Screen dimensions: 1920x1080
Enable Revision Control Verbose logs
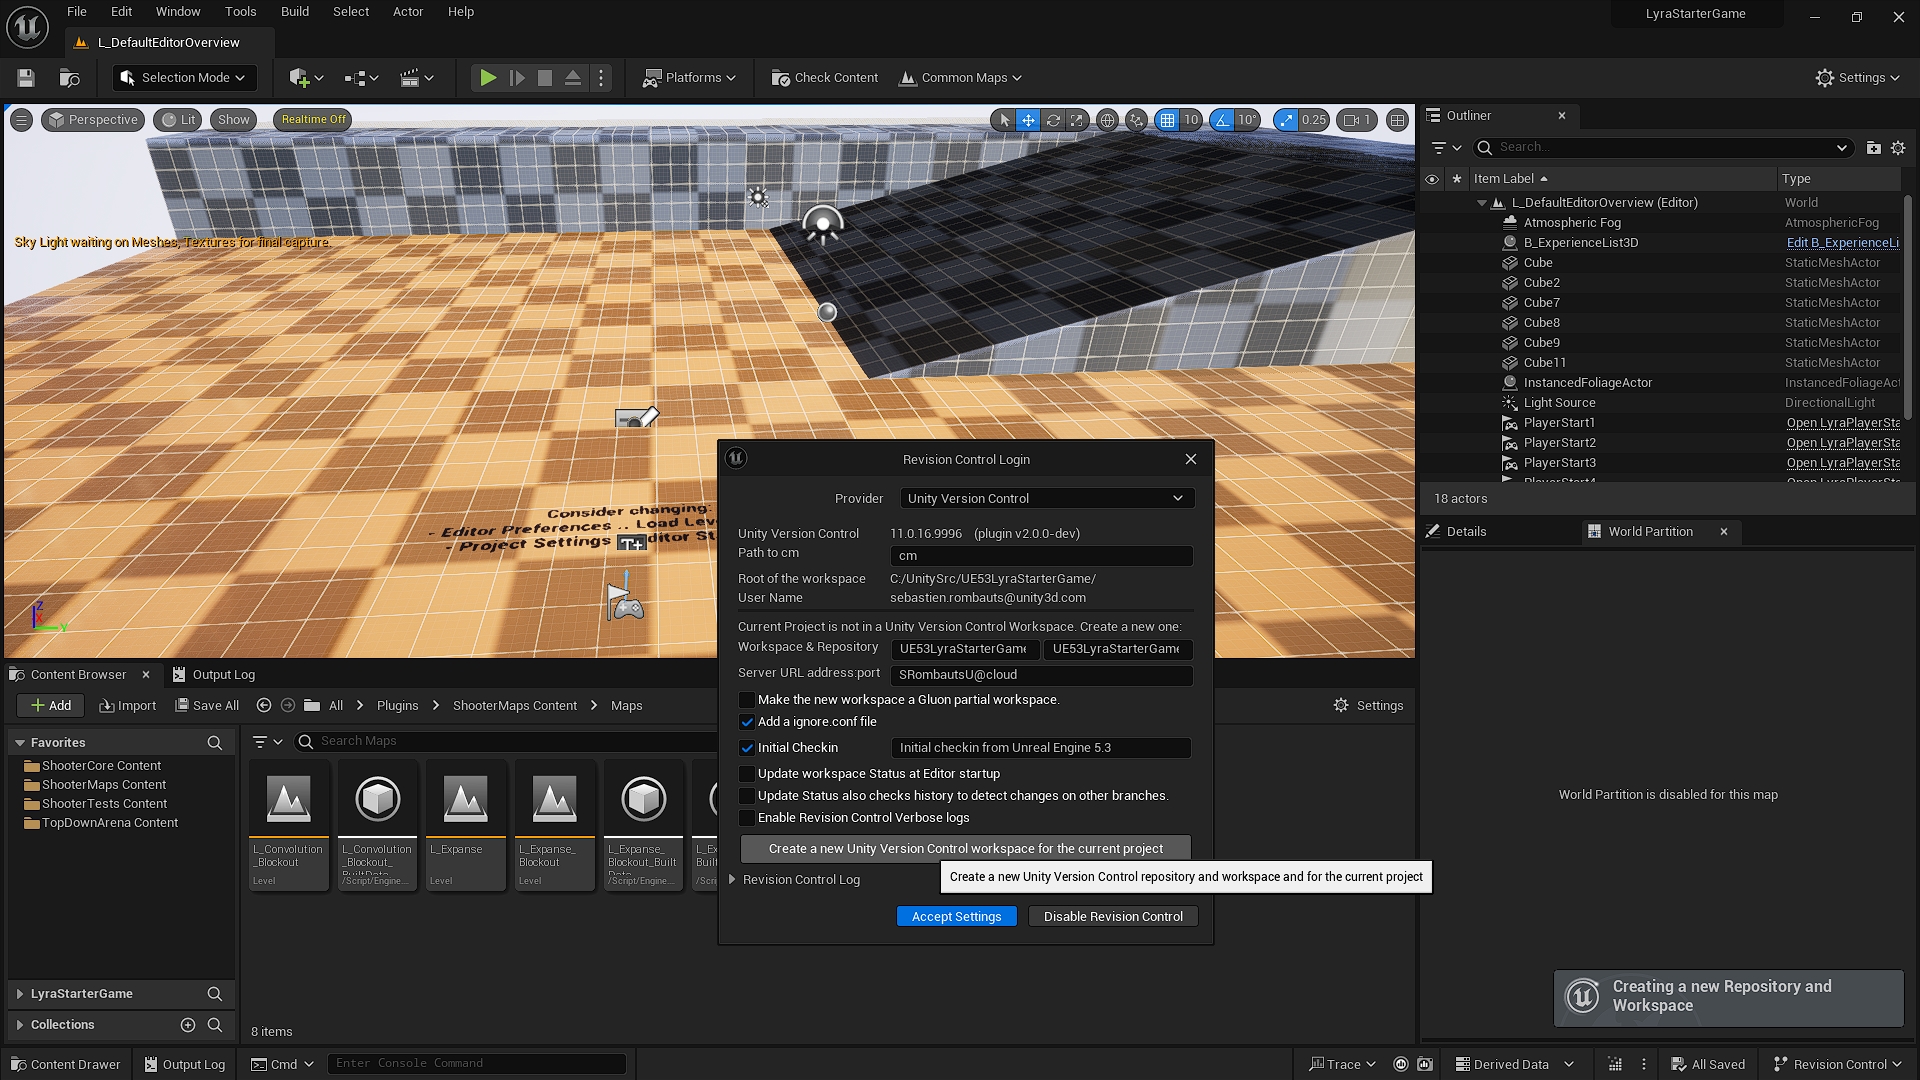point(747,818)
